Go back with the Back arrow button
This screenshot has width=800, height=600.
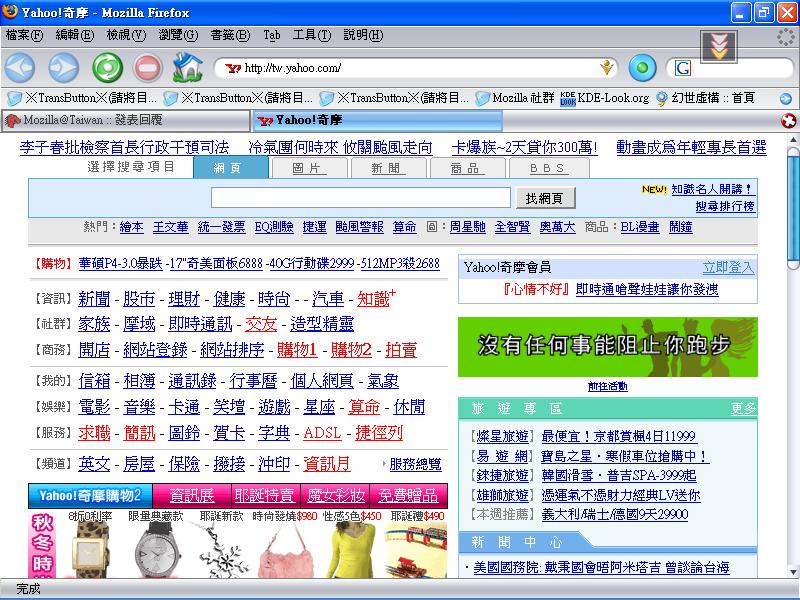click(x=19, y=68)
